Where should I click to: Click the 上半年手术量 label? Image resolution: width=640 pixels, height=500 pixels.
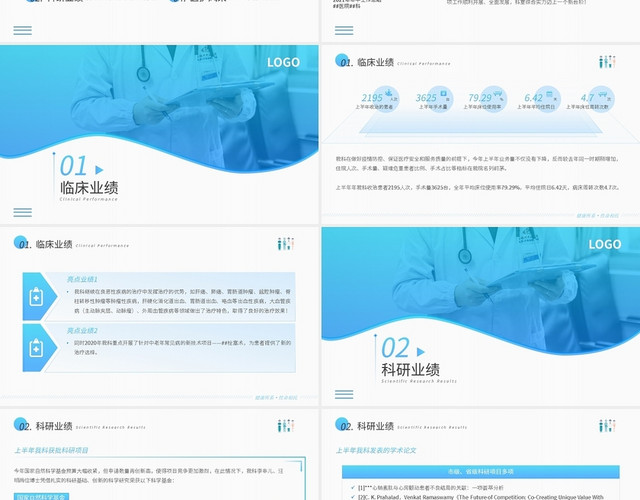click(433, 107)
